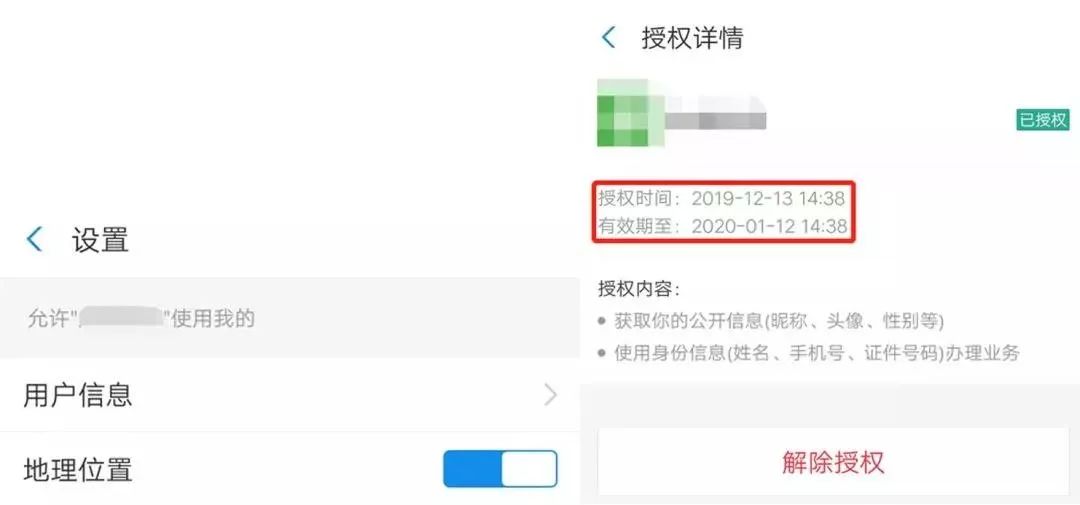Tap the 解除授权 button
Image resolution: width=1080 pixels, height=505 pixels.
click(x=833, y=462)
